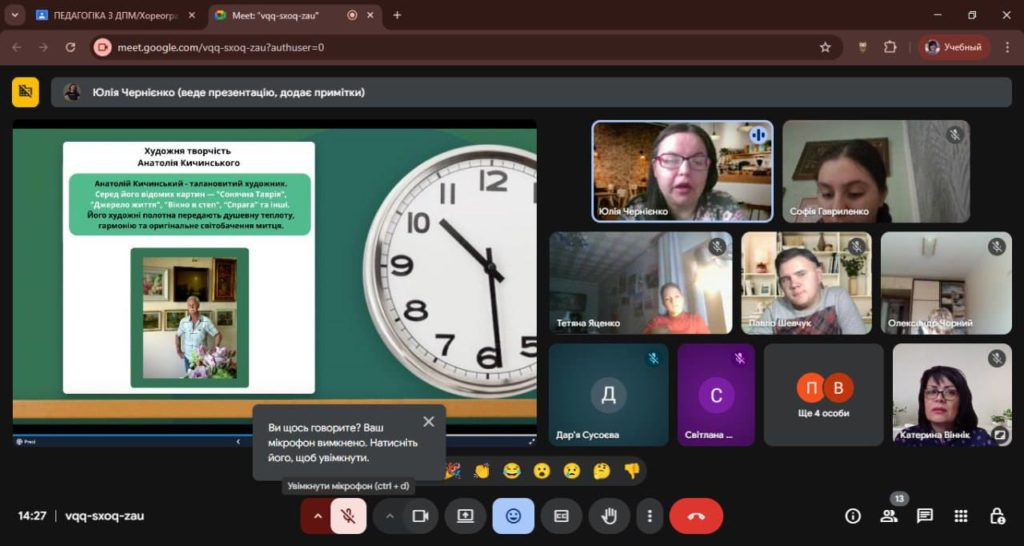
Task: Open a new browser tab
Action: click(x=397, y=15)
